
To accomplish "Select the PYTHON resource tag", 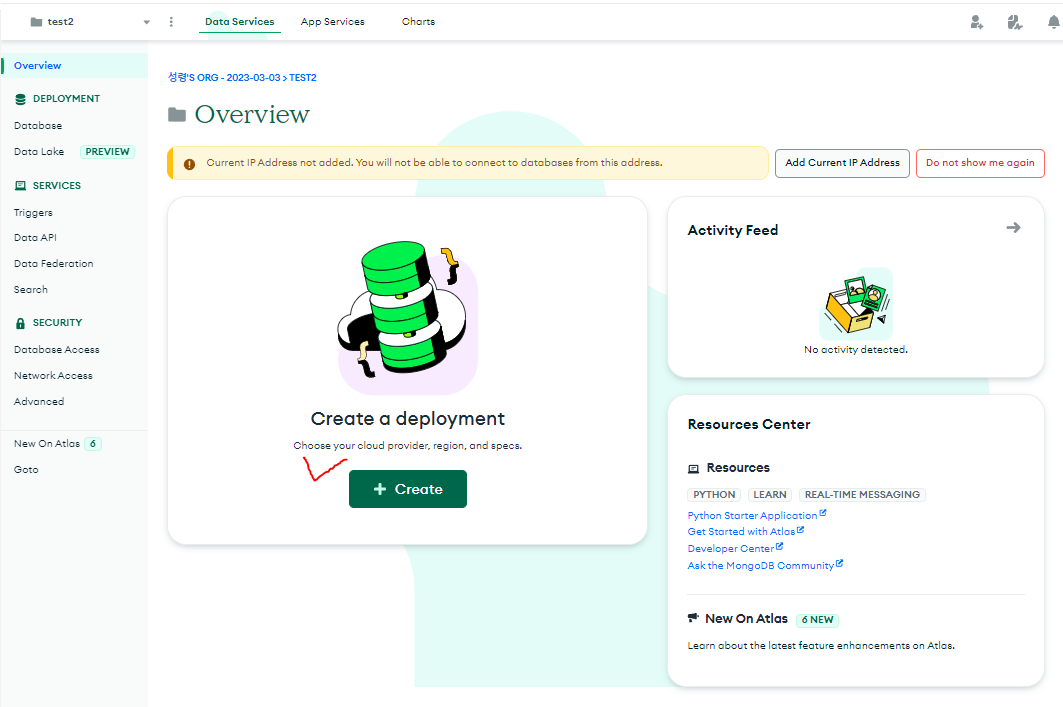I will pyautogui.click(x=714, y=495).
